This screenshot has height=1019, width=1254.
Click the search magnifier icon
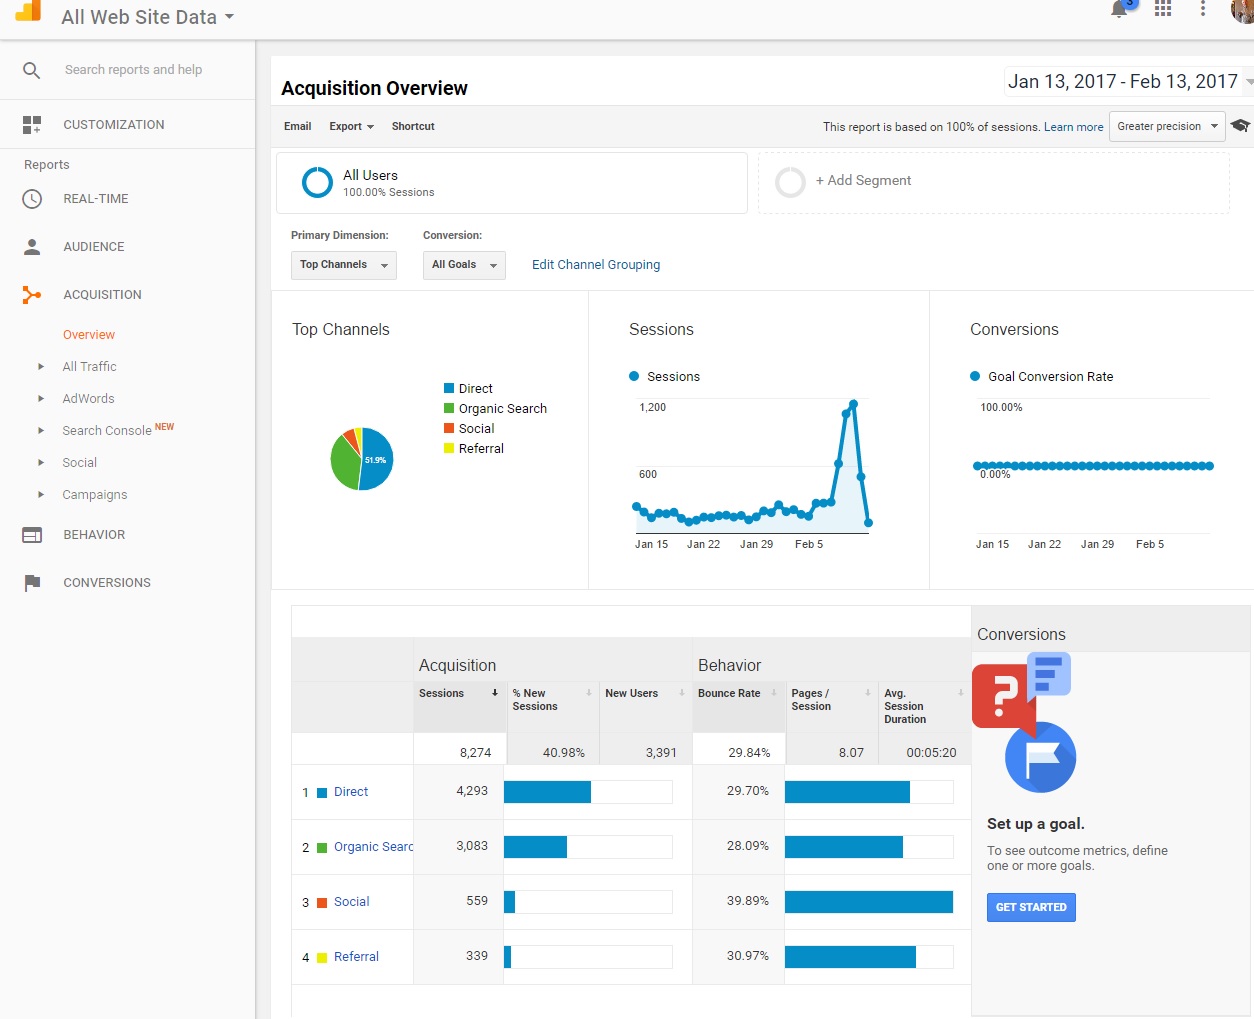click(x=32, y=70)
